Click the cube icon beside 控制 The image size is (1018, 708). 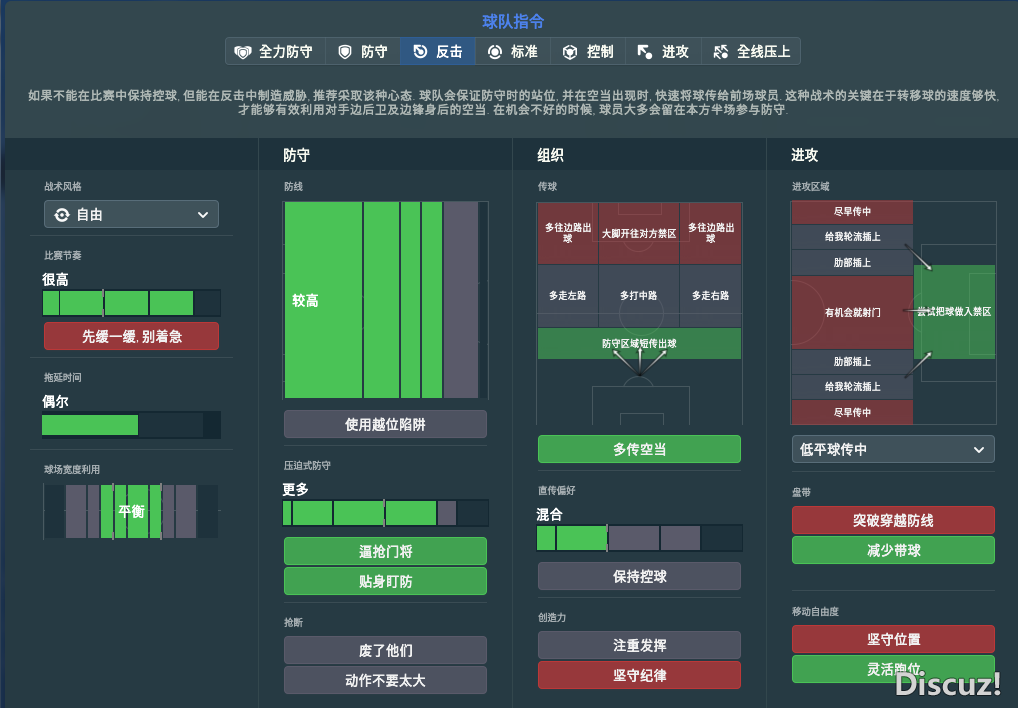point(570,51)
